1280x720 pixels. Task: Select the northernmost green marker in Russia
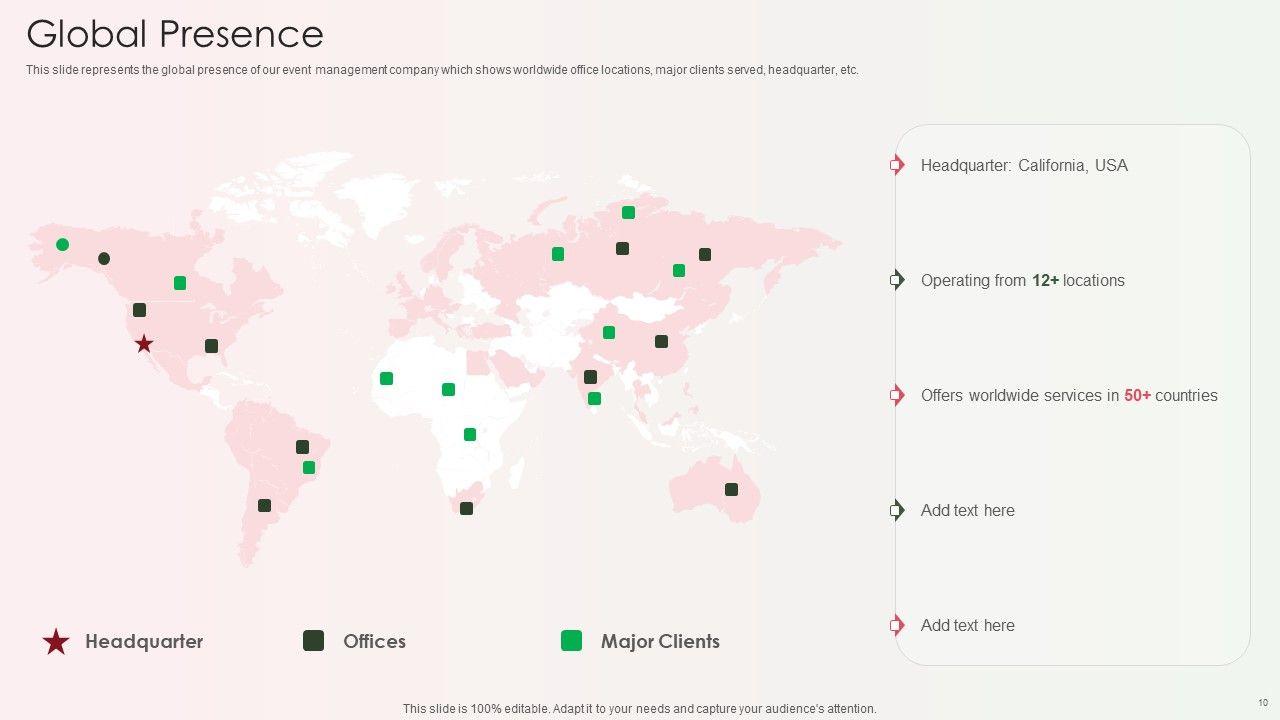pyautogui.click(x=628, y=212)
